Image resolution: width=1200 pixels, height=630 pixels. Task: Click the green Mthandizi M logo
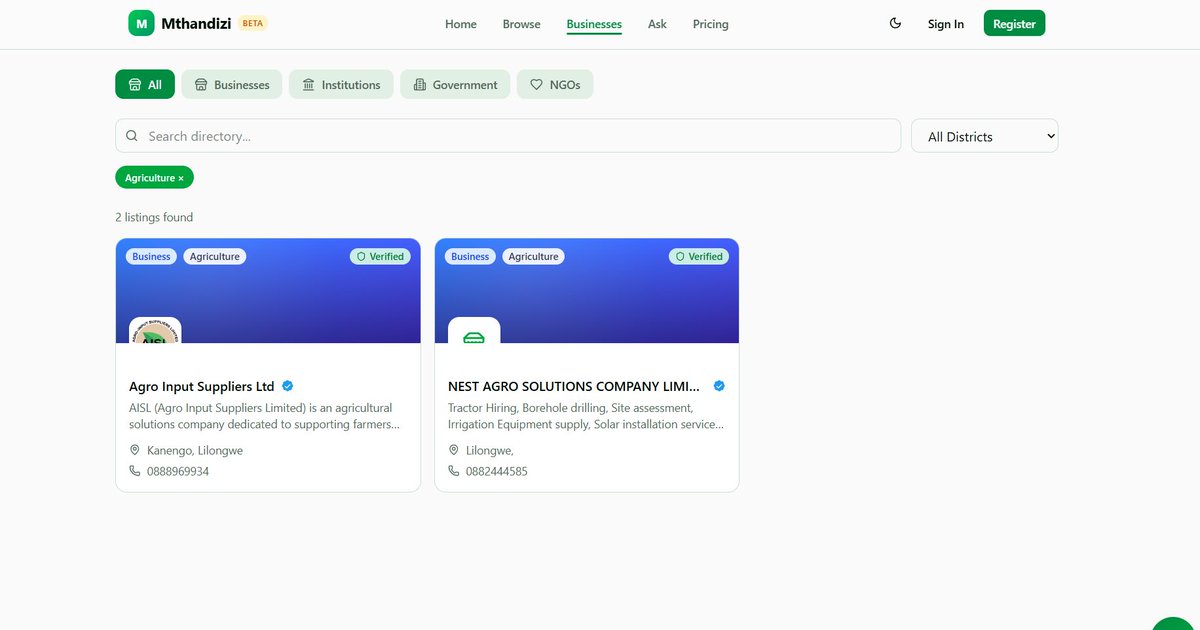141,23
